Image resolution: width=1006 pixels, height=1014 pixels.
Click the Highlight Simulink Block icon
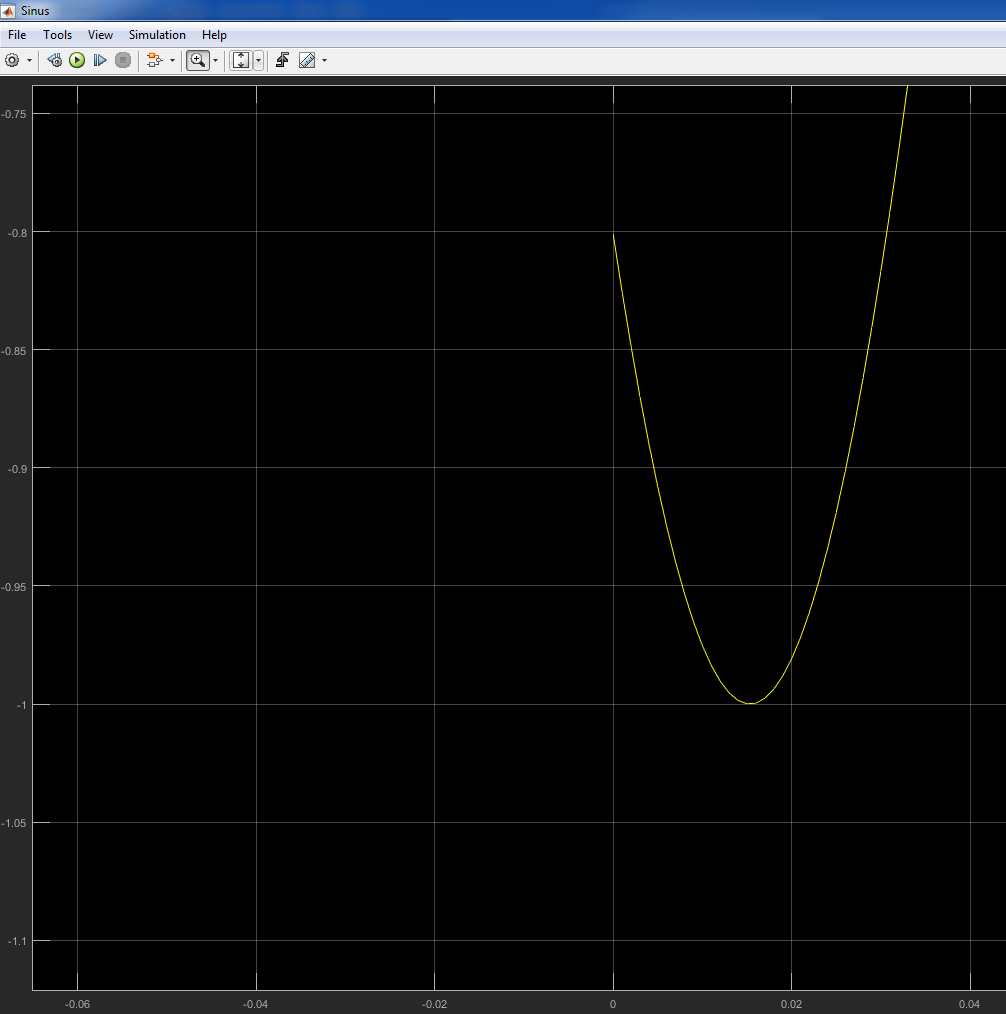[154, 60]
